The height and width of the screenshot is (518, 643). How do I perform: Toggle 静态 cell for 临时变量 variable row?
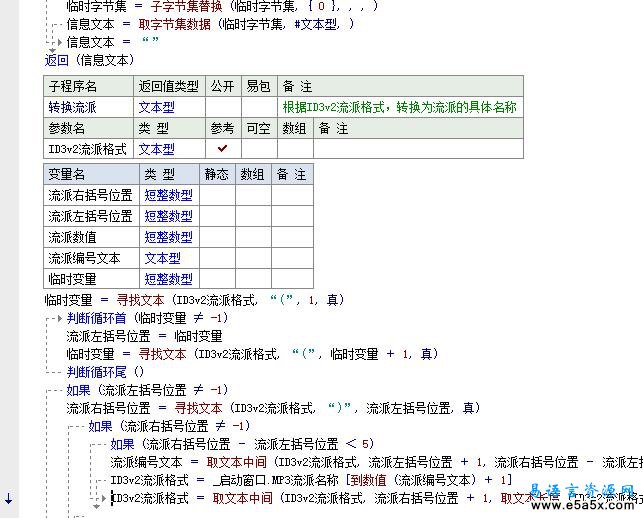(x=217, y=279)
